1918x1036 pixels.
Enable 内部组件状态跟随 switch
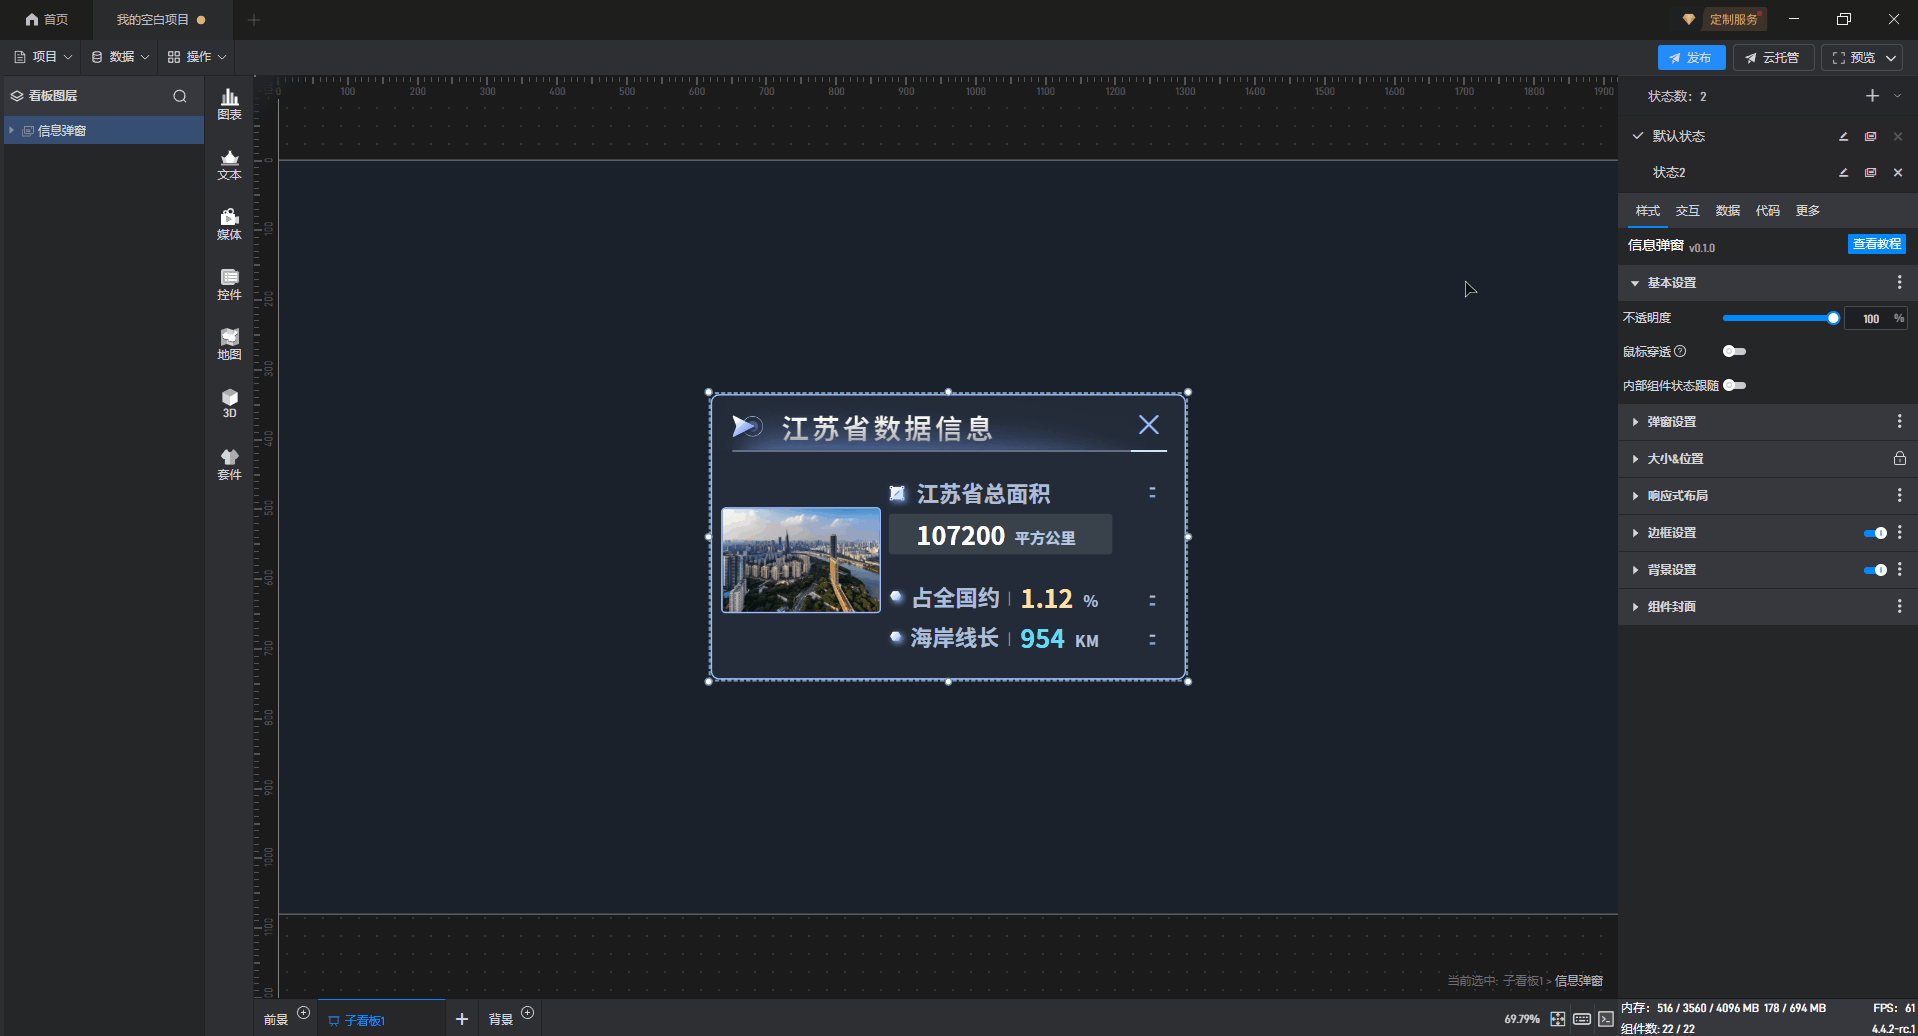click(1734, 385)
